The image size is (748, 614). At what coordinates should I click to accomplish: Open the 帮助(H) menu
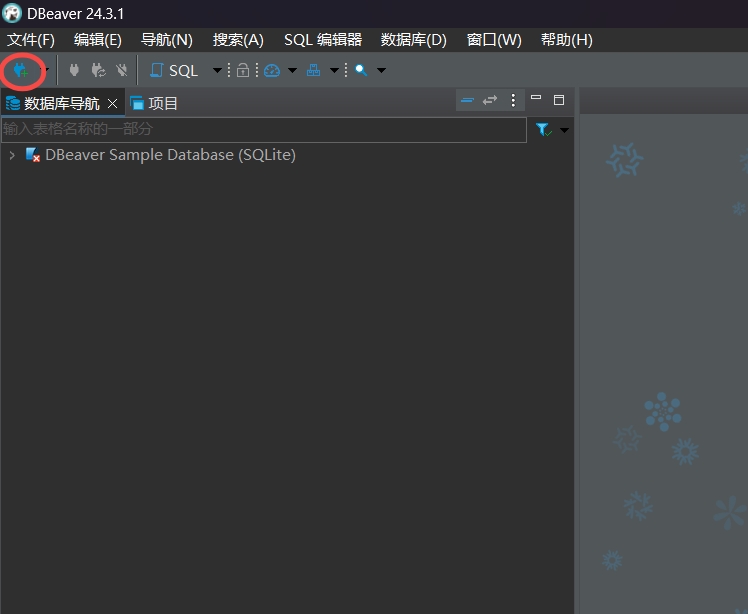(567, 40)
